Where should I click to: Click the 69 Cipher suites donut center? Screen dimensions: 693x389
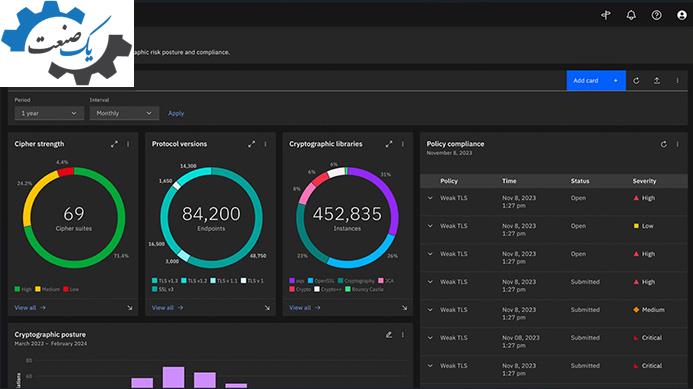pos(74,218)
